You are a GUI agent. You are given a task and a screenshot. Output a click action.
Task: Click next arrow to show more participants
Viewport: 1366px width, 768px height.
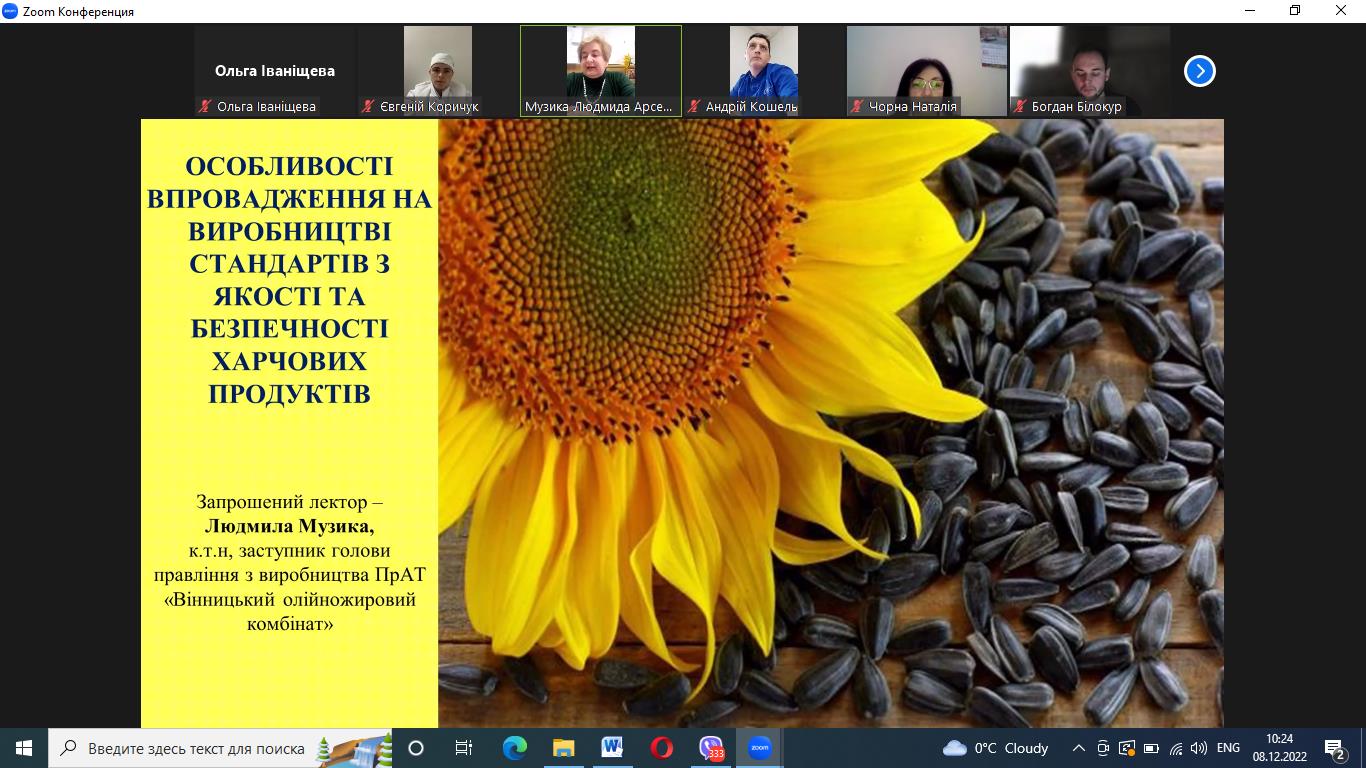(x=1199, y=71)
